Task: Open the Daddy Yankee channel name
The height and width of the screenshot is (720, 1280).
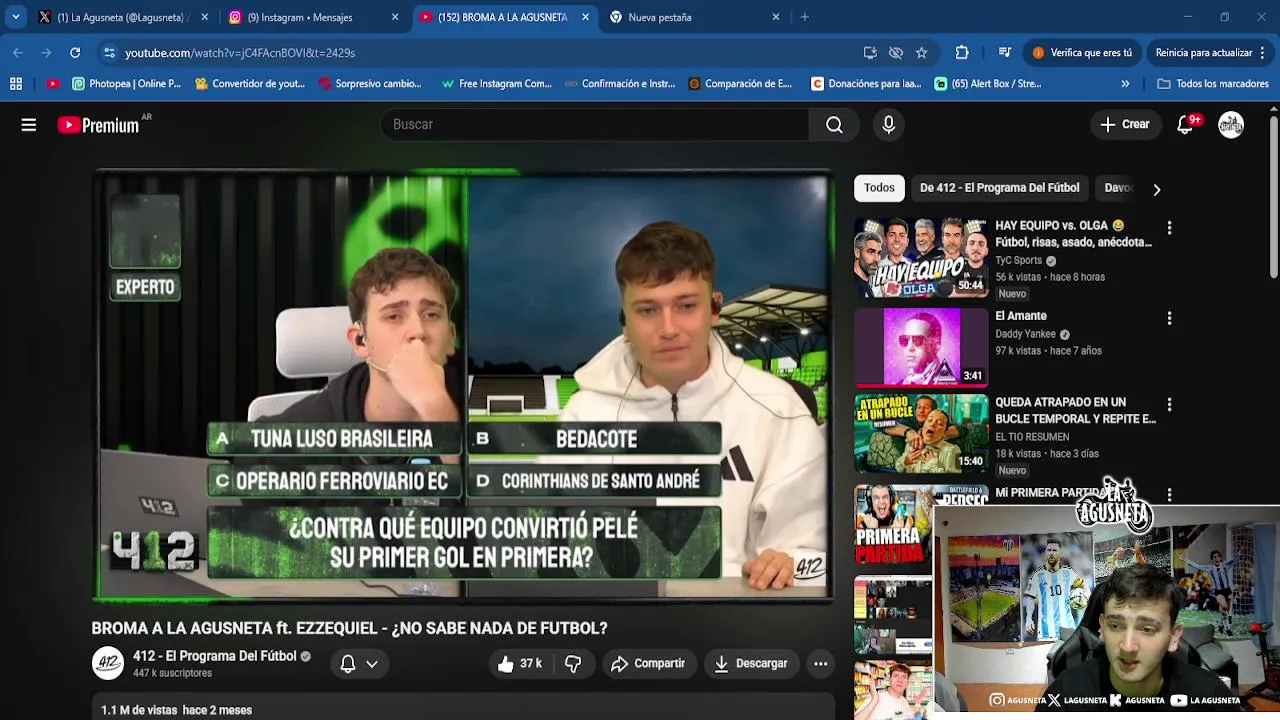Action: 1025,334
